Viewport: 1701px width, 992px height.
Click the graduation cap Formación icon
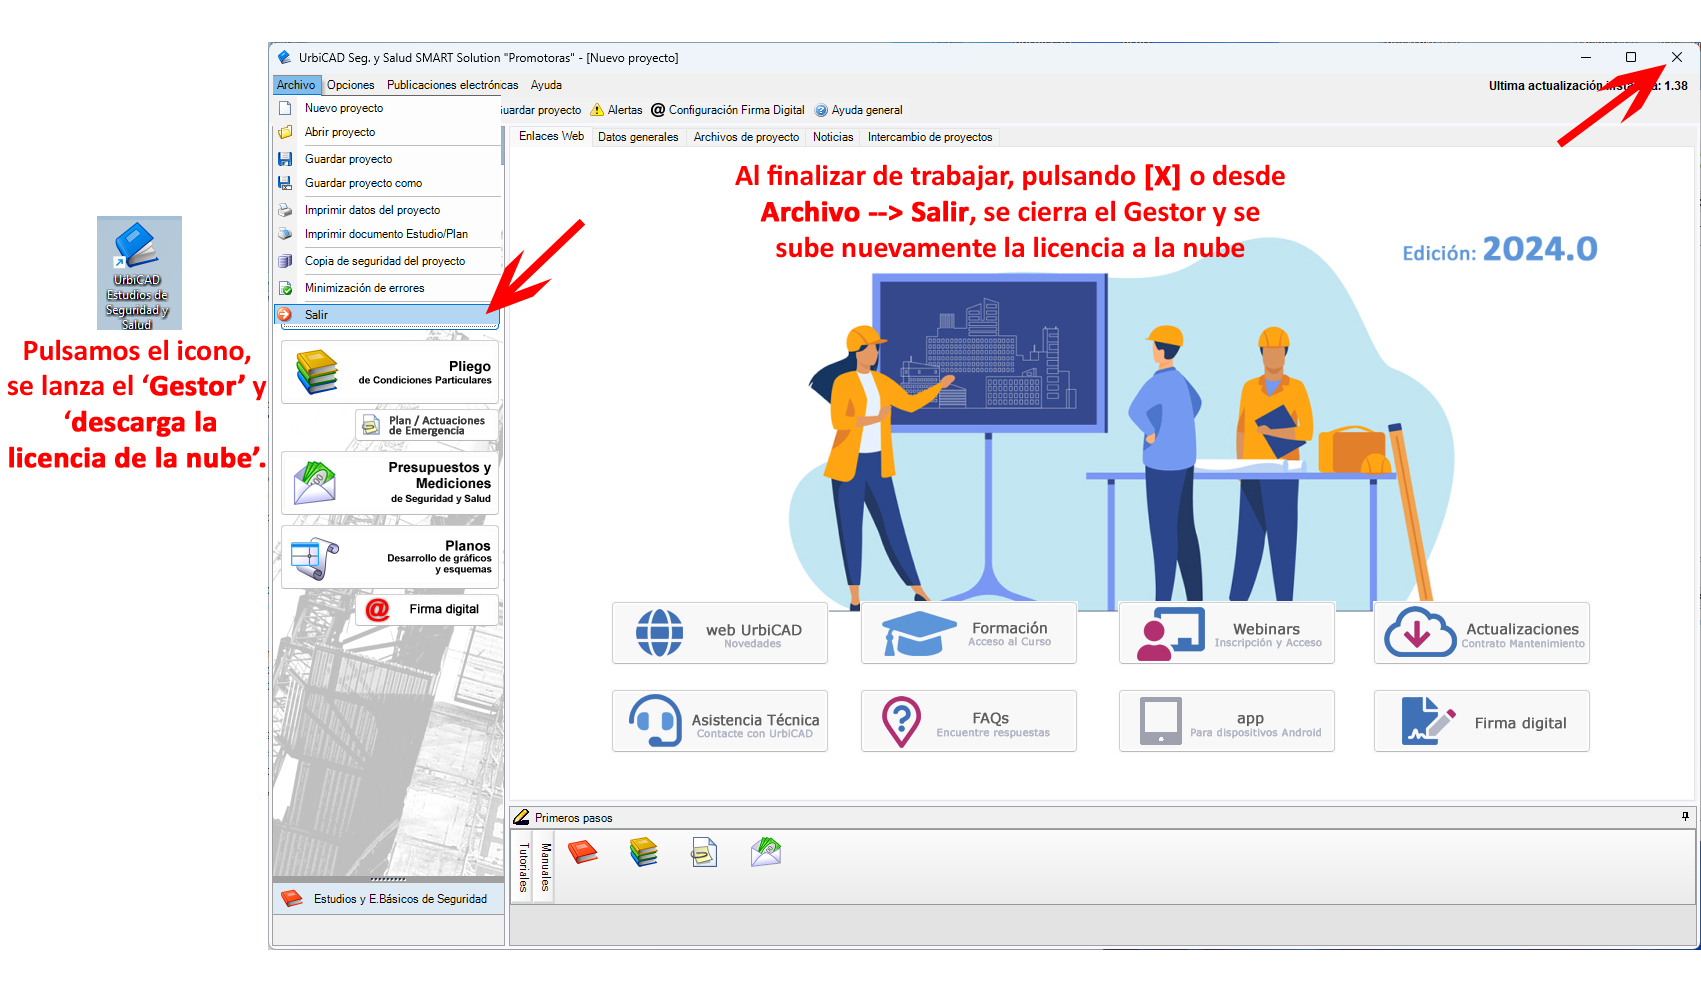coord(918,633)
